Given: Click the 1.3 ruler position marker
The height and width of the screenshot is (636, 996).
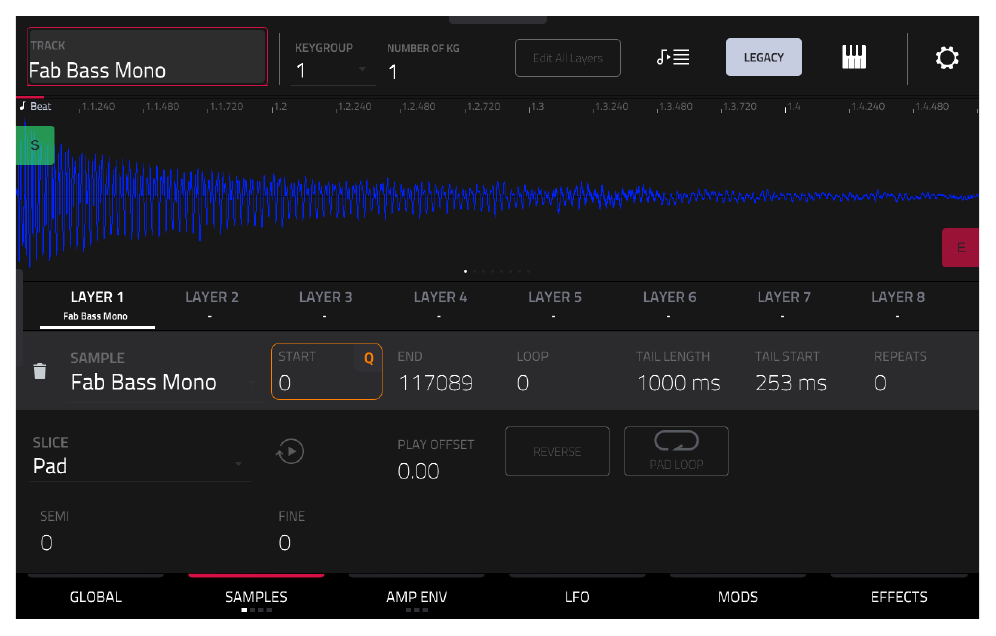Looking at the screenshot, I should [537, 107].
